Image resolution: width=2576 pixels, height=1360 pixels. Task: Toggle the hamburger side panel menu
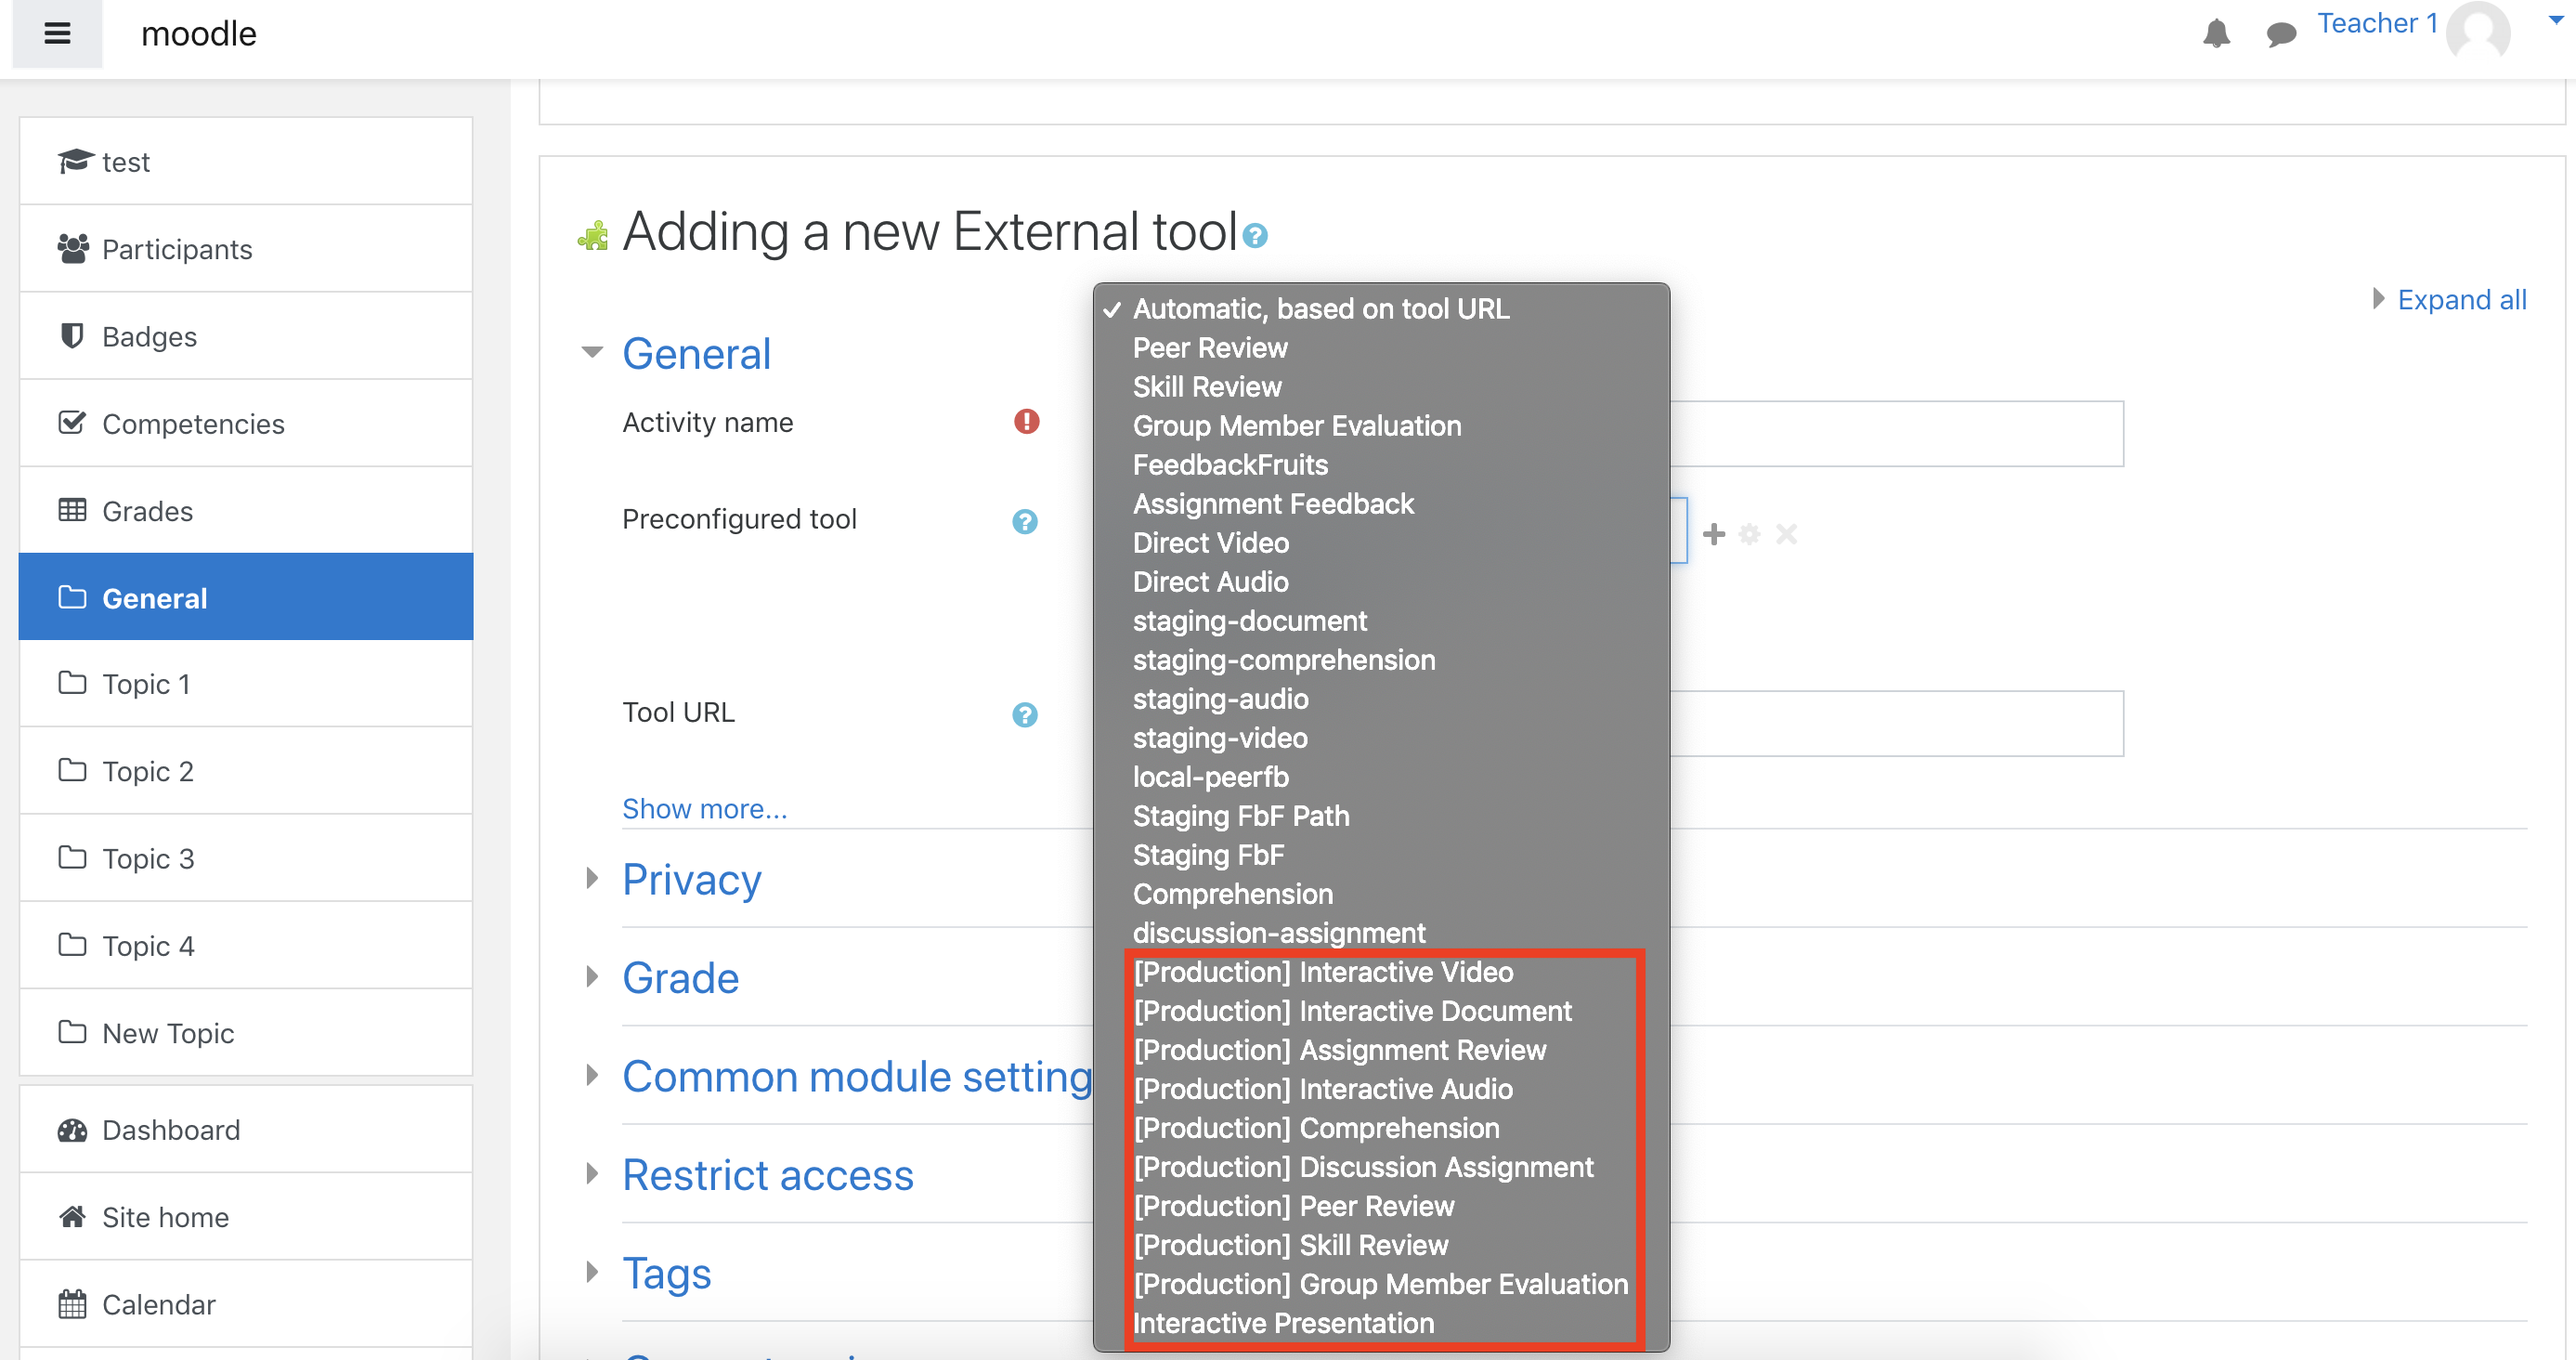57,33
